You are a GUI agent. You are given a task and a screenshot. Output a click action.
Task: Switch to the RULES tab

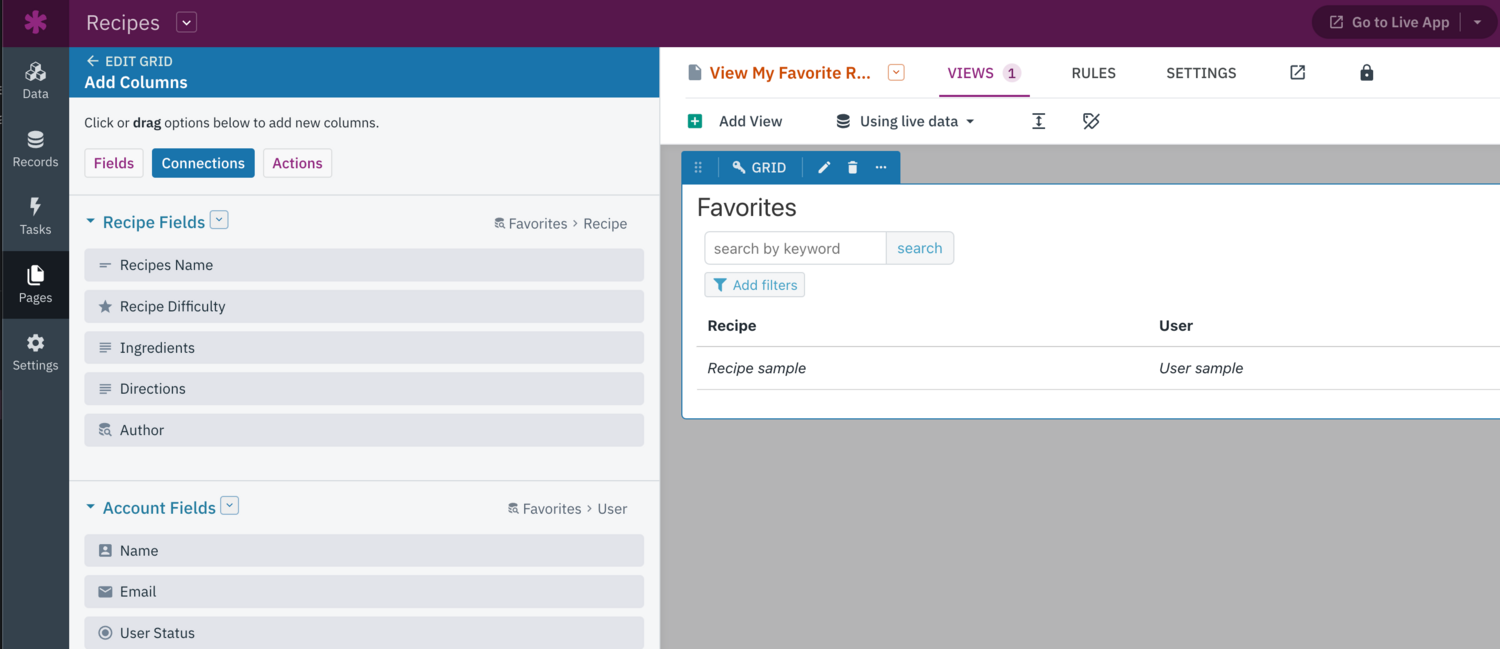tap(1093, 72)
